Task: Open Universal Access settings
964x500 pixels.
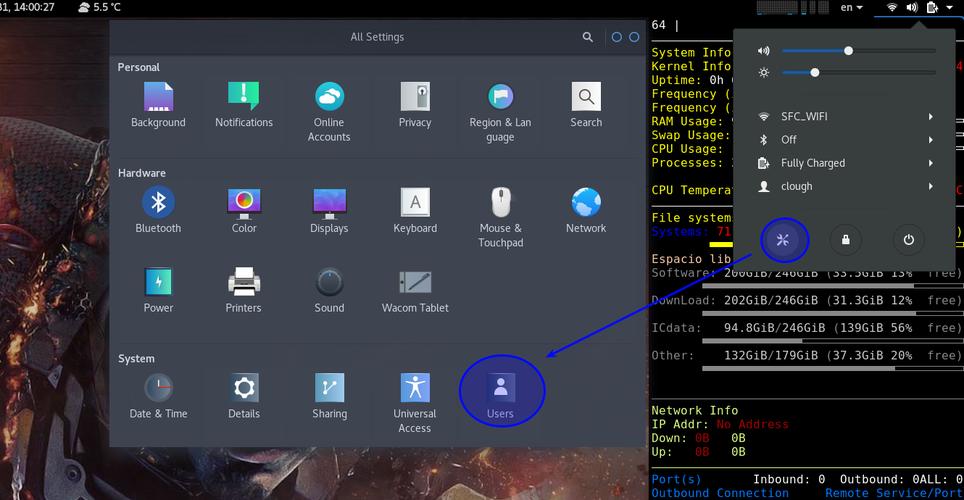Action: coord(415,403)
